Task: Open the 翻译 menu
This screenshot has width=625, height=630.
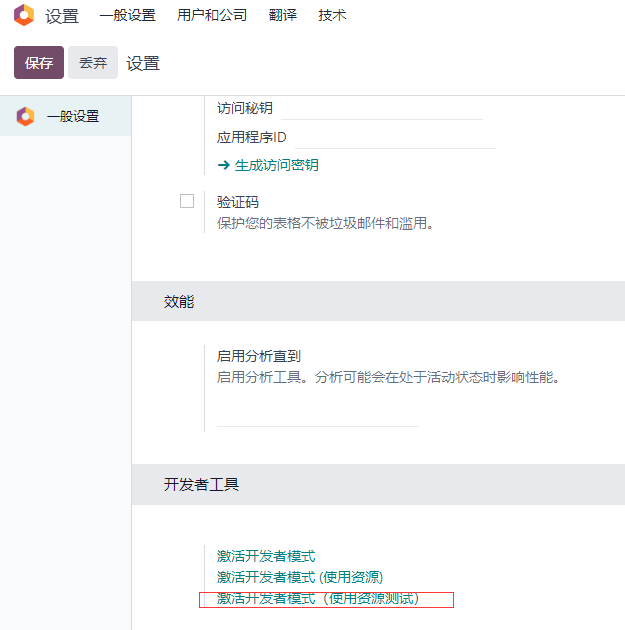Action: 283,15
